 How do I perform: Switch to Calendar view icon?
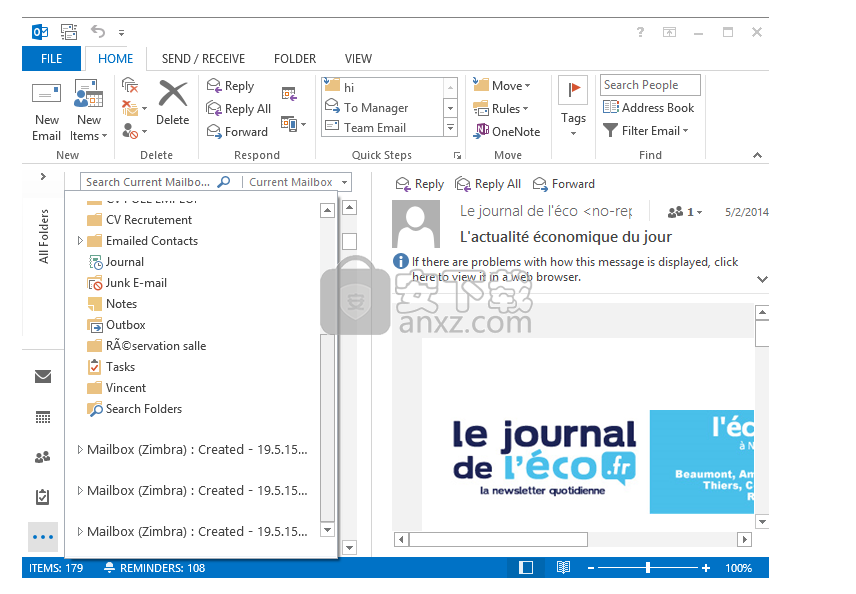pyautogui.click(x=43, y=418)
